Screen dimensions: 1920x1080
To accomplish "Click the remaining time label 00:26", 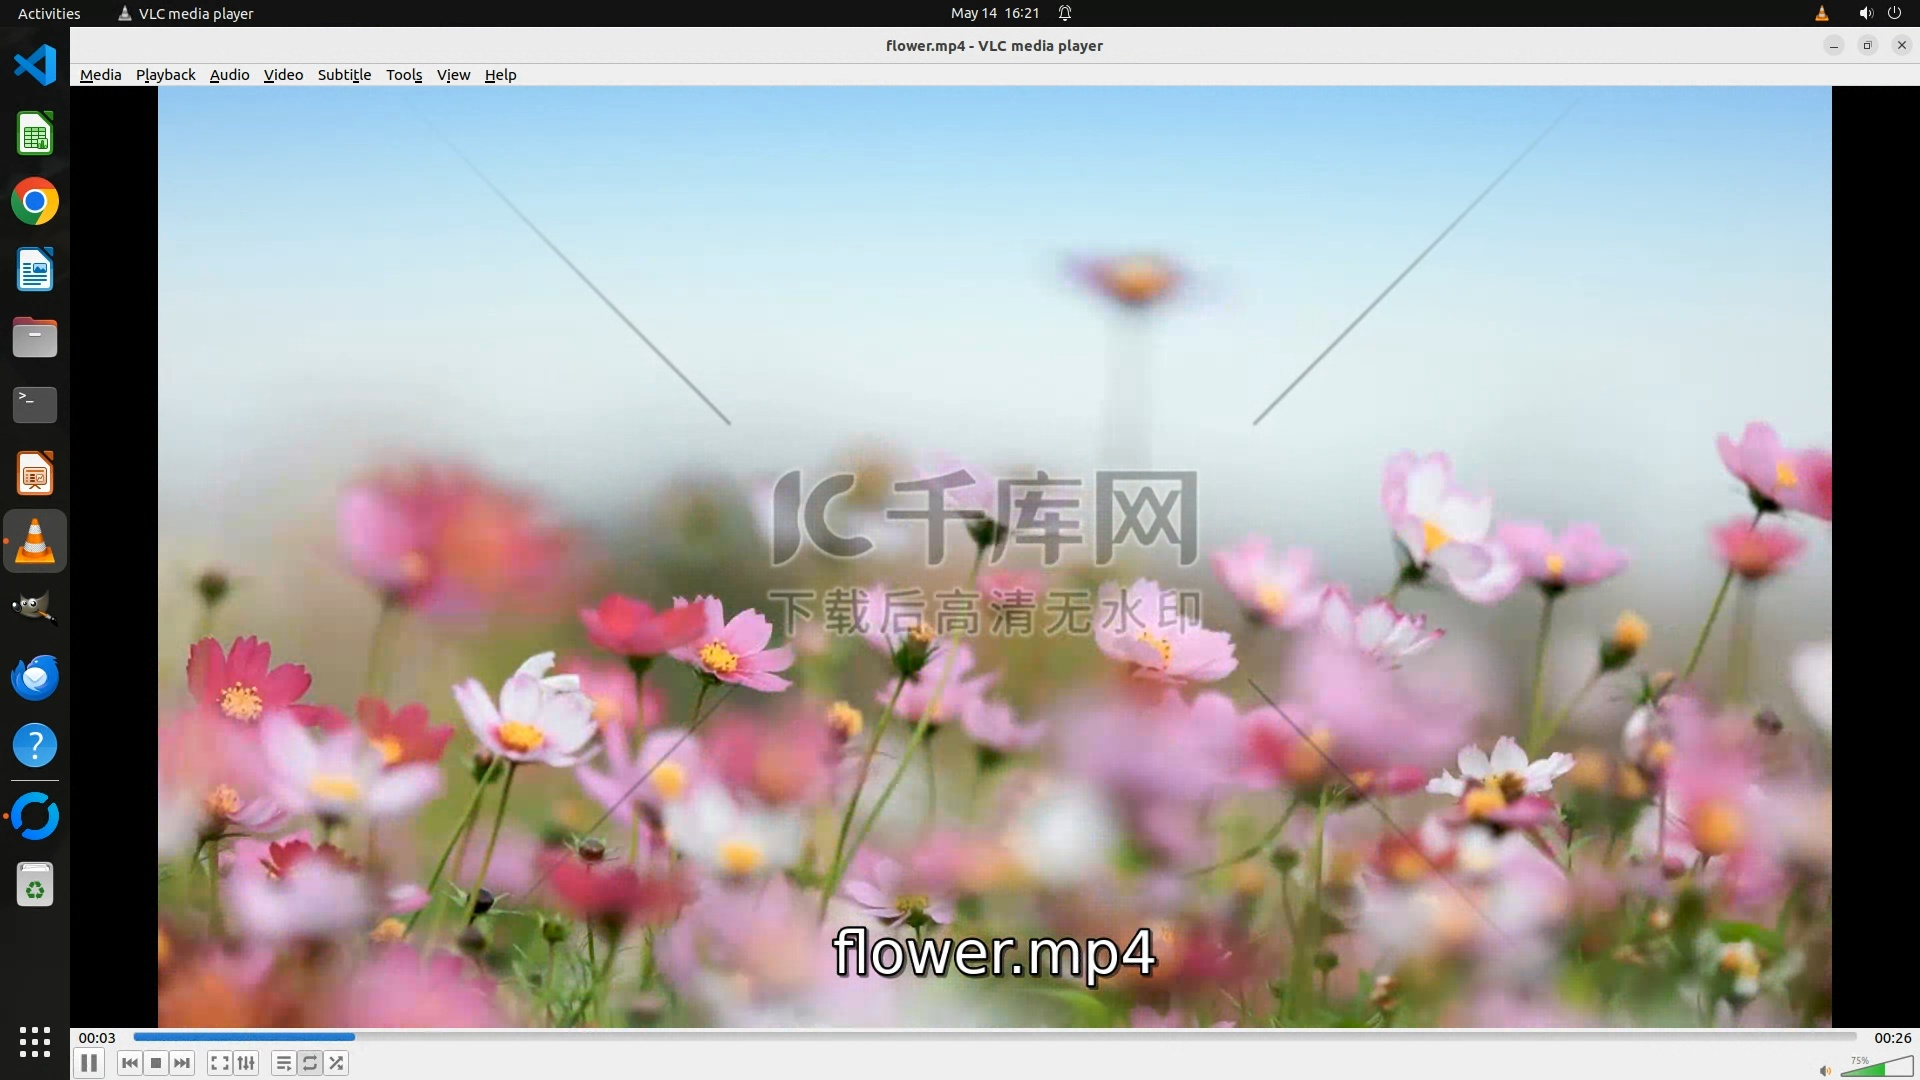I will pos(1892,1038).
